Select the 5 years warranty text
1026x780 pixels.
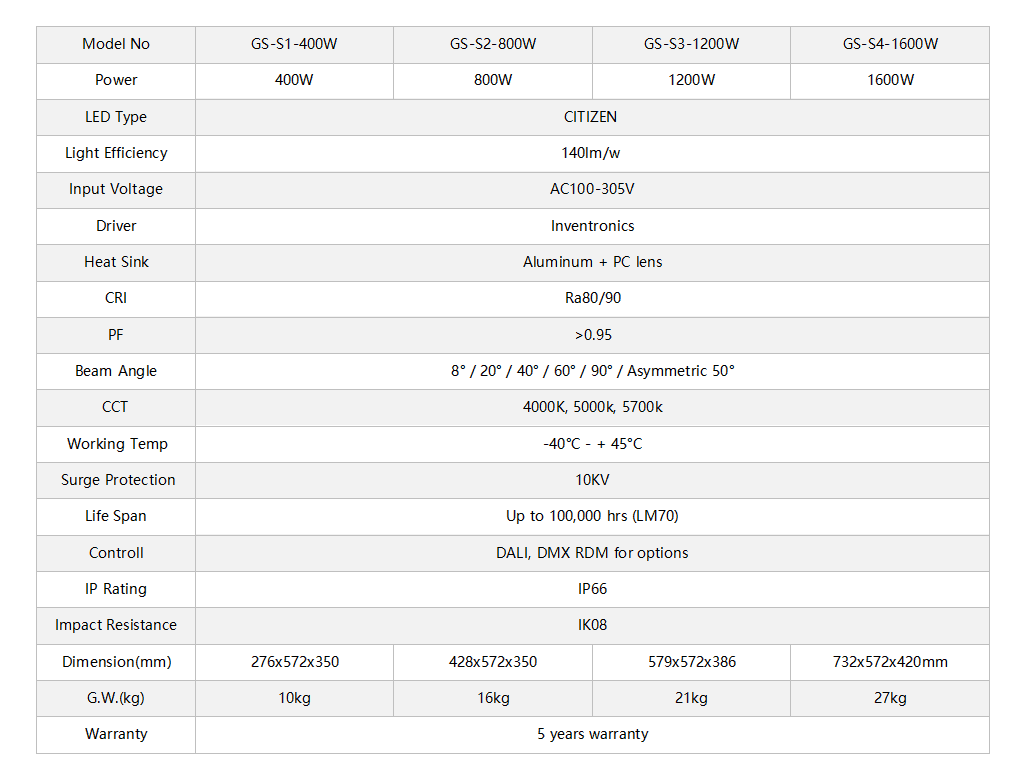coord(592,734)
